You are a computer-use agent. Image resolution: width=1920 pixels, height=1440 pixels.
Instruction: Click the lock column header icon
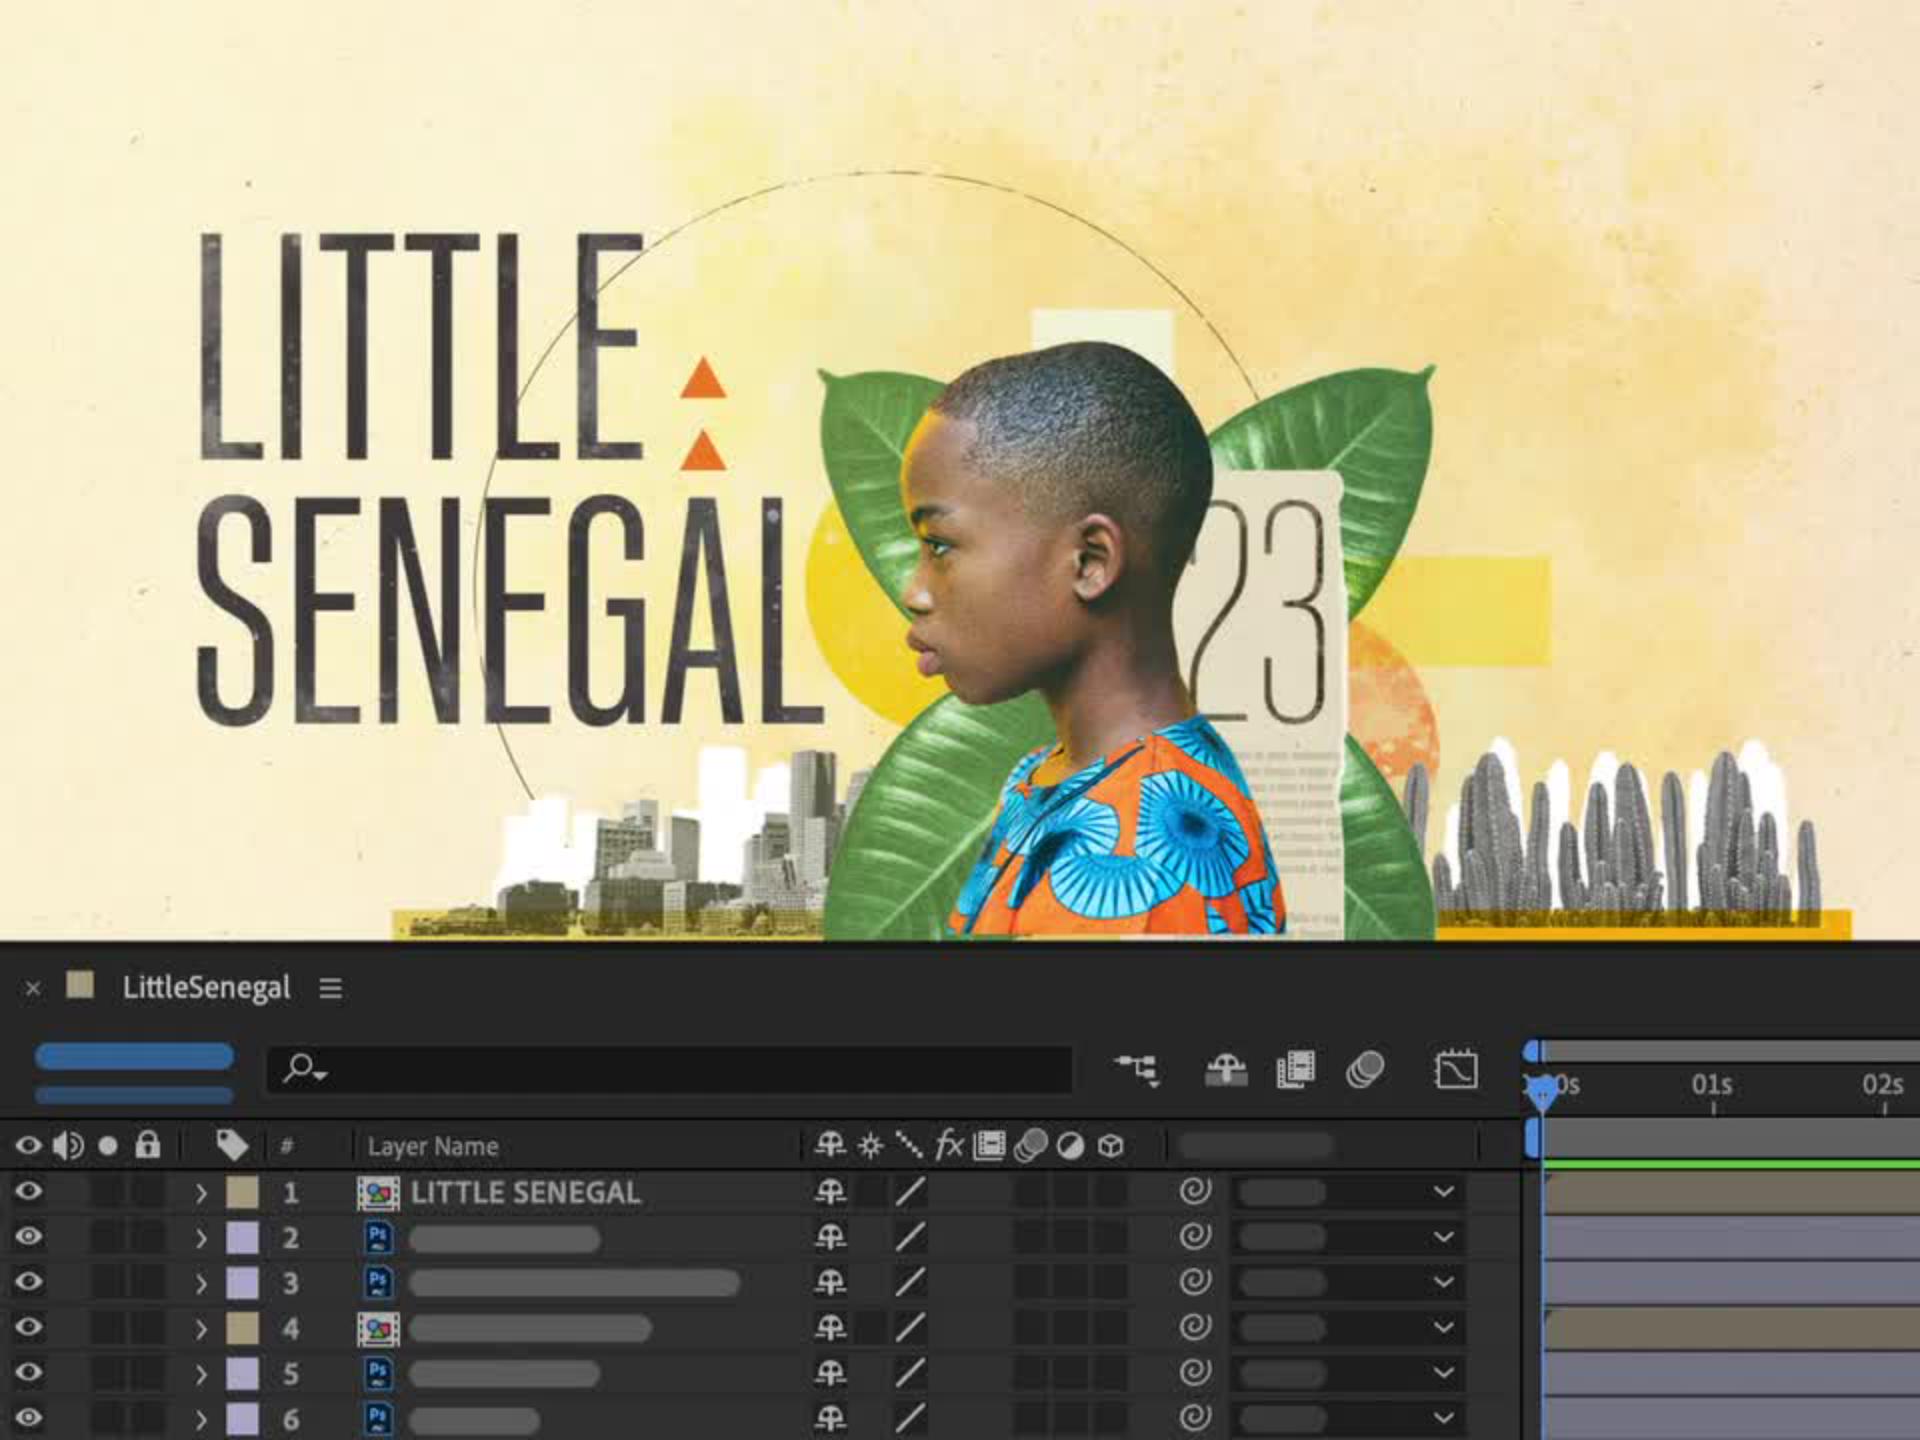[x=148, y=1145]
